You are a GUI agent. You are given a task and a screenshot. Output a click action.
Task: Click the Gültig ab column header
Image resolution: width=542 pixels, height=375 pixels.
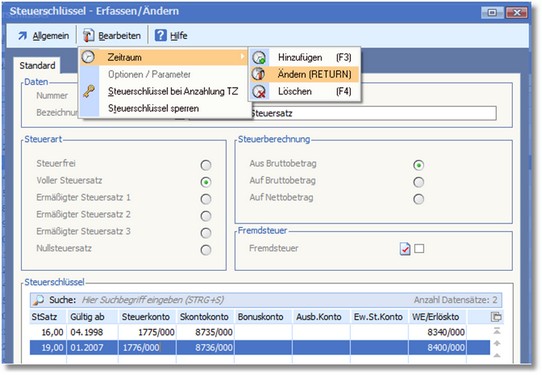[x=87, y=317]
